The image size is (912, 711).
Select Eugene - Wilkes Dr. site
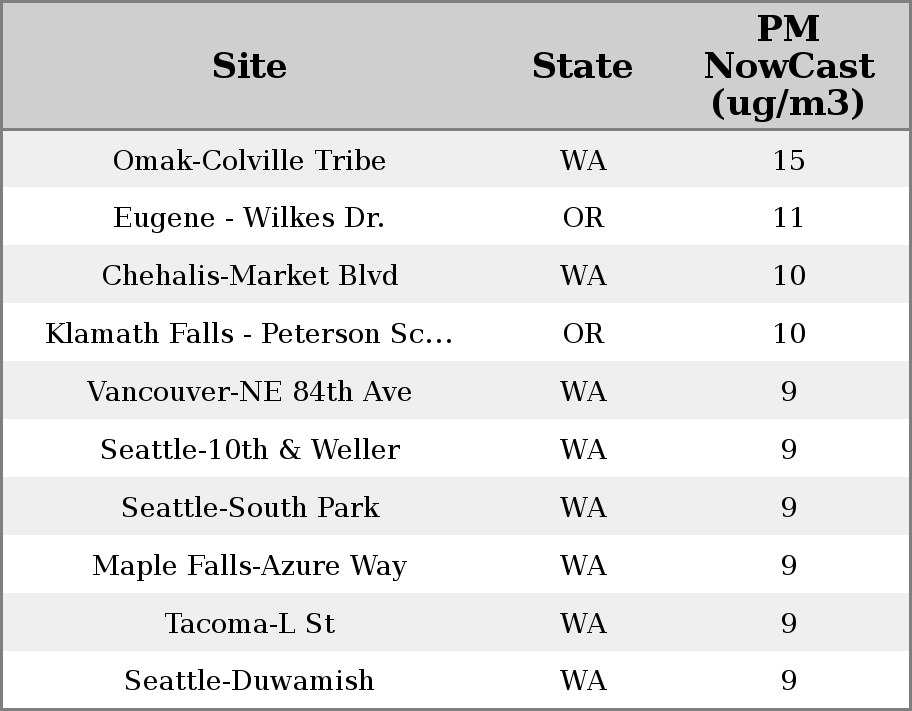(249, 218)
